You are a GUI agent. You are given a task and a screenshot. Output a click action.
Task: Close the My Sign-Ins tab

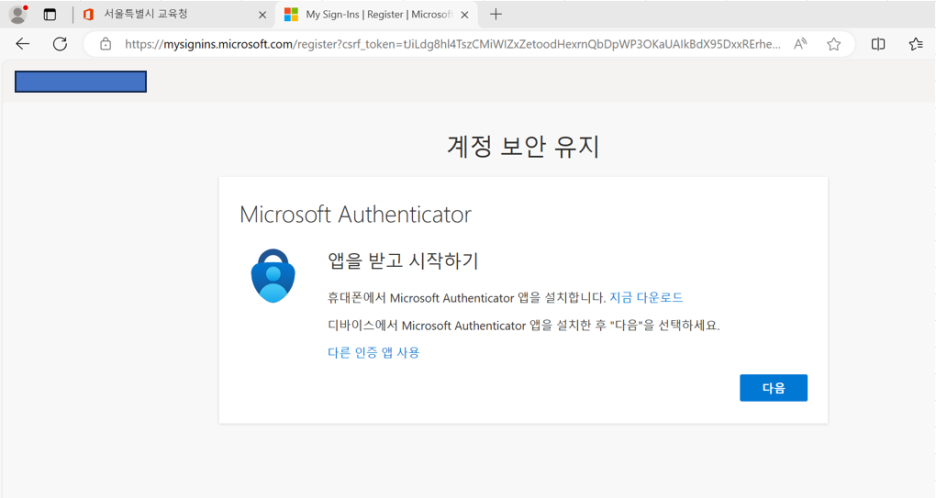point(464,15)
